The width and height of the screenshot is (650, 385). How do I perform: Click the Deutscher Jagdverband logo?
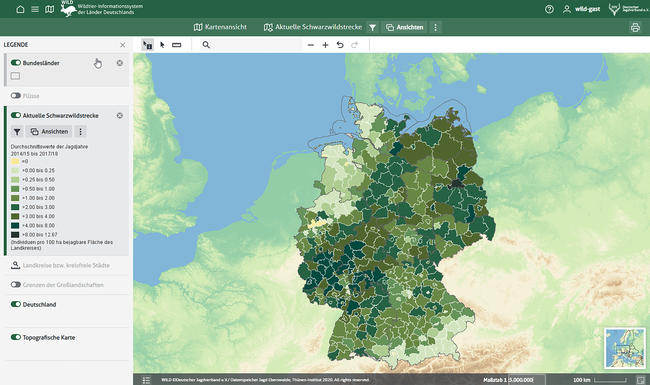pyautogui.click(x=628, y=9)
